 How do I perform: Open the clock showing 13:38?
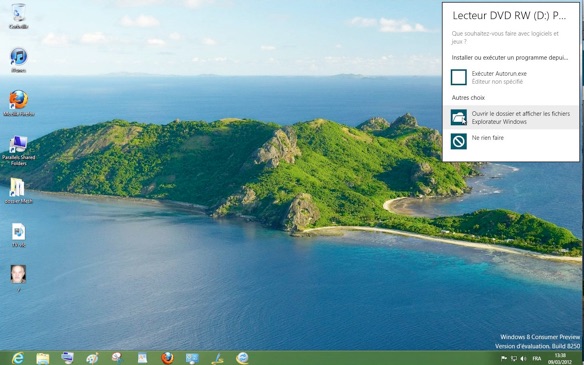pos(560,358)
